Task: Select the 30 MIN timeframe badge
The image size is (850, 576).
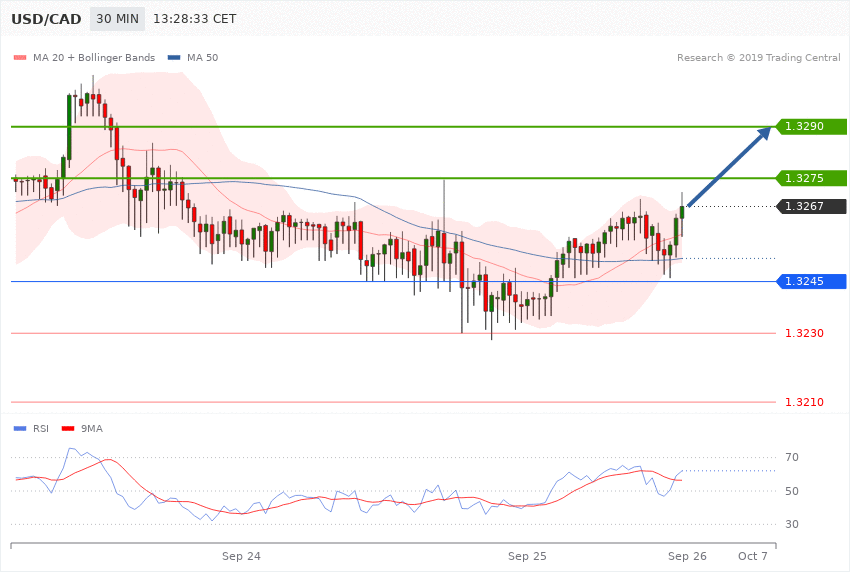Action: (x=117, y=19)
